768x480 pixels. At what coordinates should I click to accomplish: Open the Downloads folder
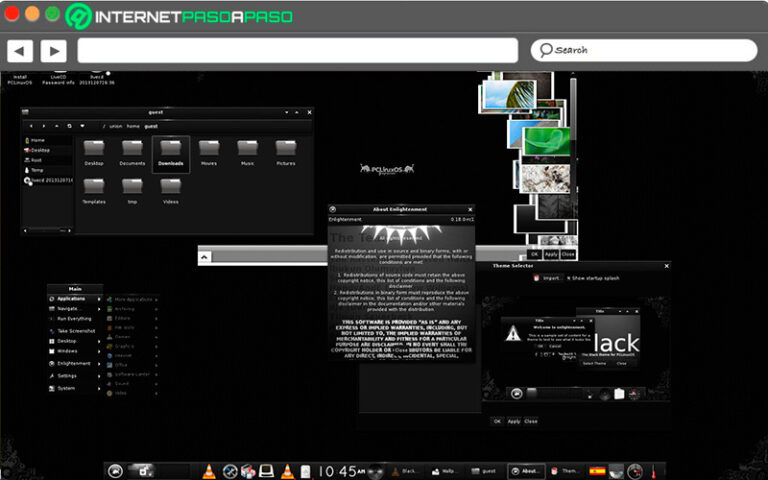(x=171, y=152)
